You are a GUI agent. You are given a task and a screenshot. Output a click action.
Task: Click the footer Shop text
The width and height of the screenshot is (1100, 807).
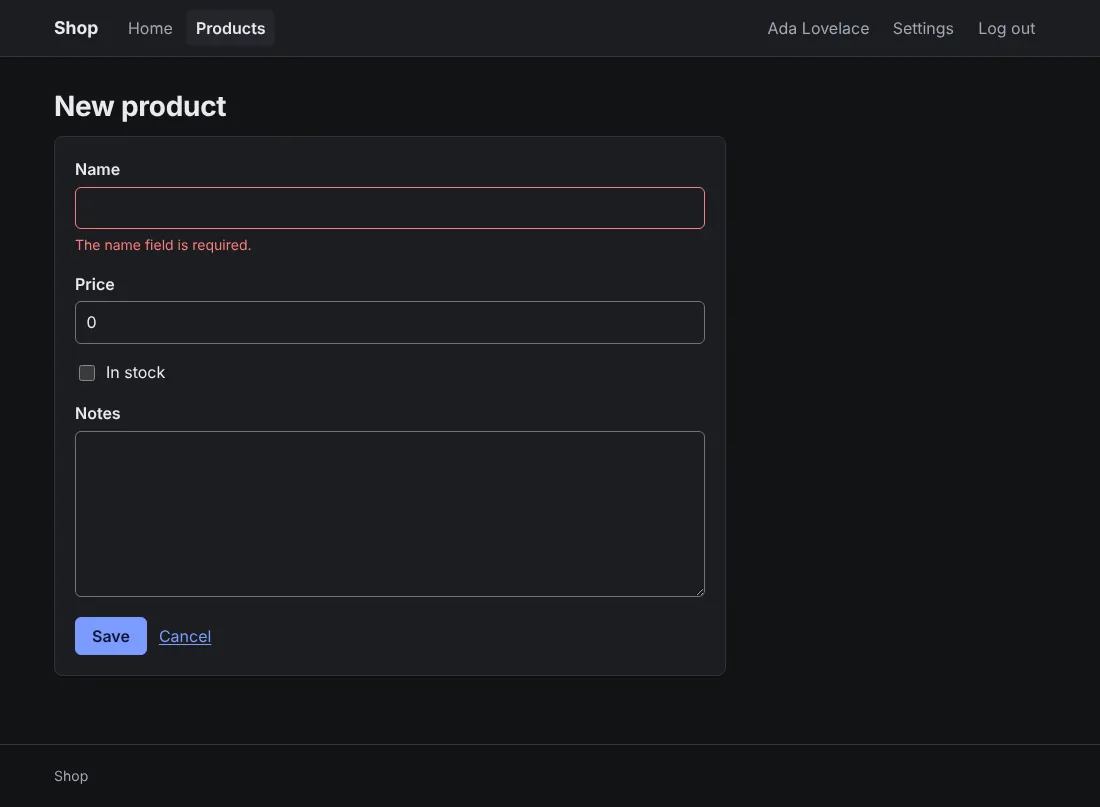coord(71,775)
